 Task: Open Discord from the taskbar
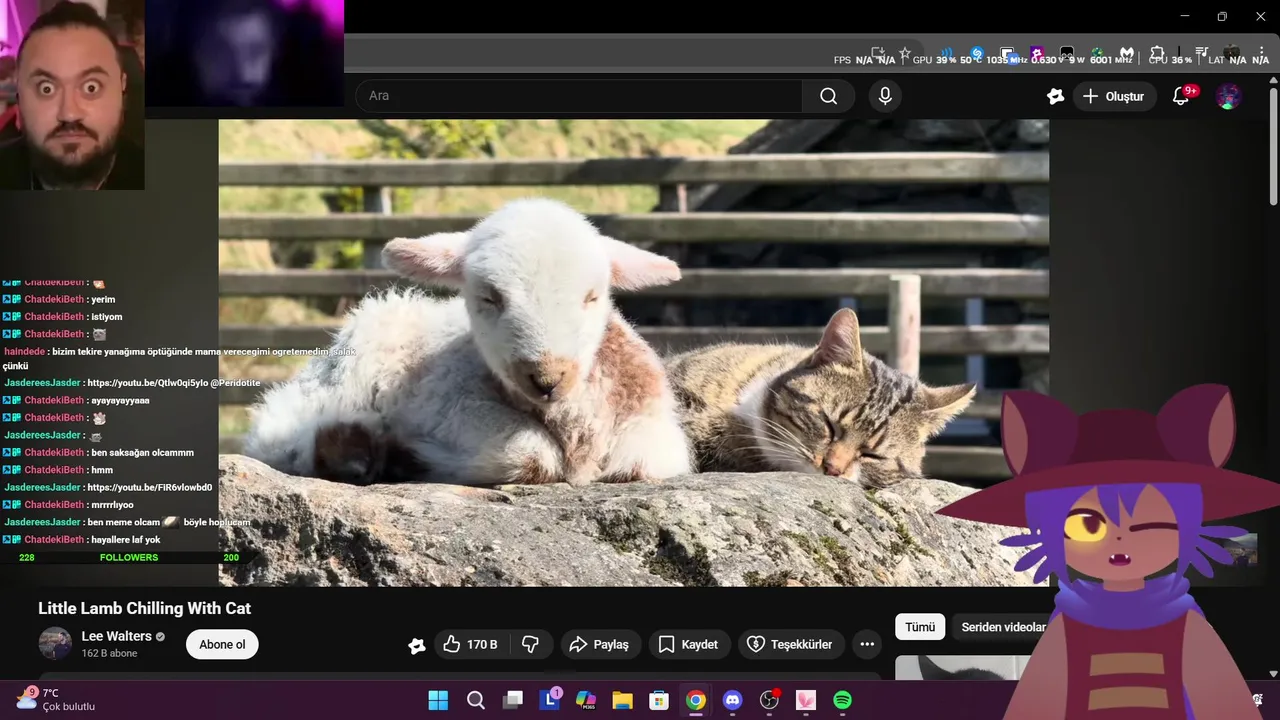click(732, 700)
